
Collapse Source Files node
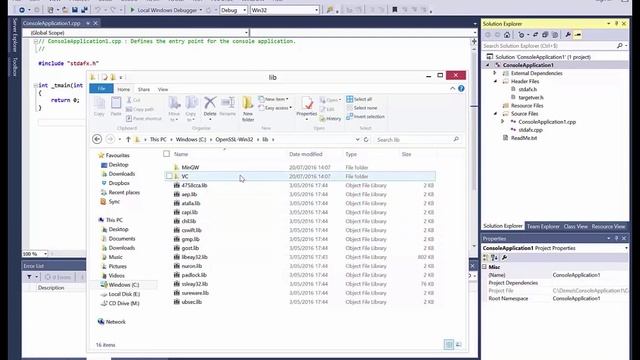tap(495, 113)
